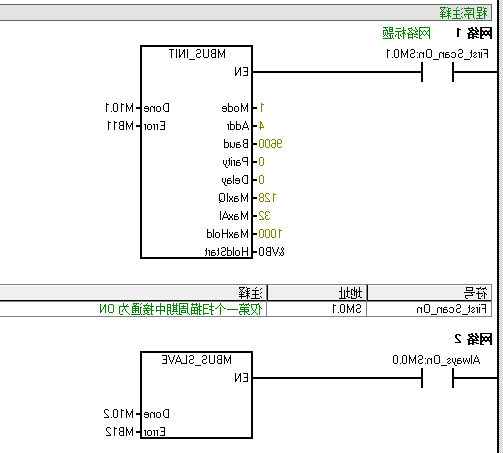Click the First_Scan_On:SM0.1 contact address label
The width and height of the screenshot is (503, 453).
click(x=437, y=54)
